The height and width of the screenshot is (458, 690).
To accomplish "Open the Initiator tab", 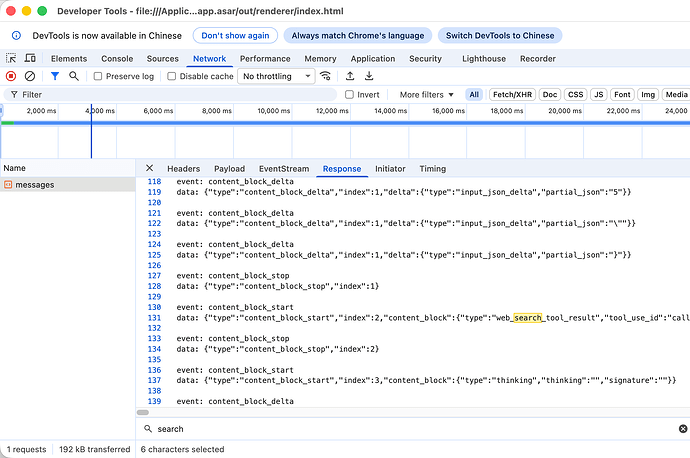I will coord(390,169).
